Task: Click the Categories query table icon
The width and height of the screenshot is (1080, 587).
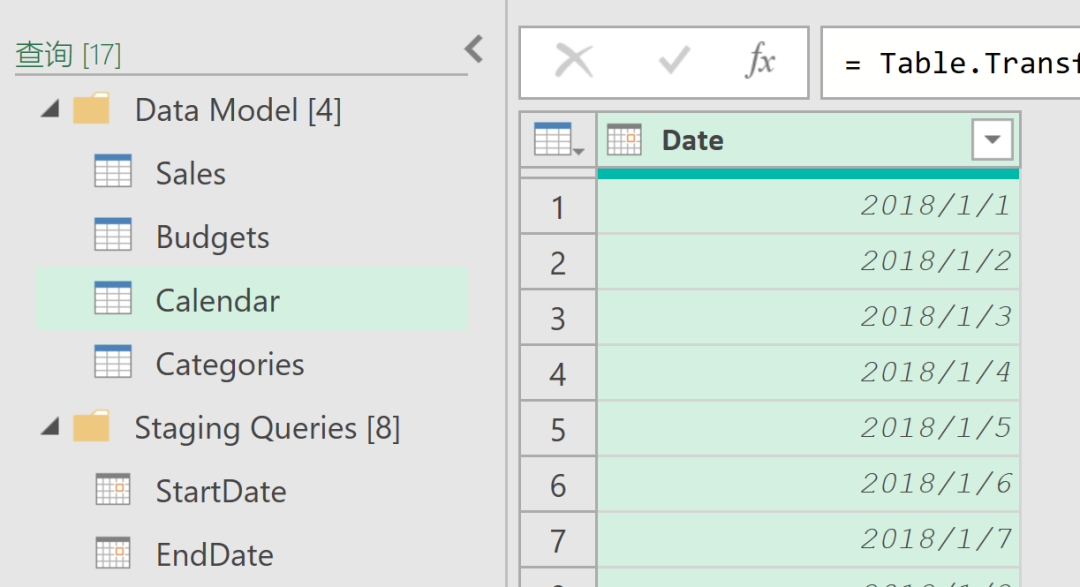Action: [112, 363]
